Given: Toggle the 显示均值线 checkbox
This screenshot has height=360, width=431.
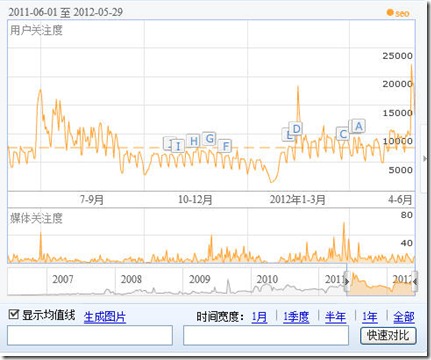Looking at the screenshot, I should pos(13,314).
